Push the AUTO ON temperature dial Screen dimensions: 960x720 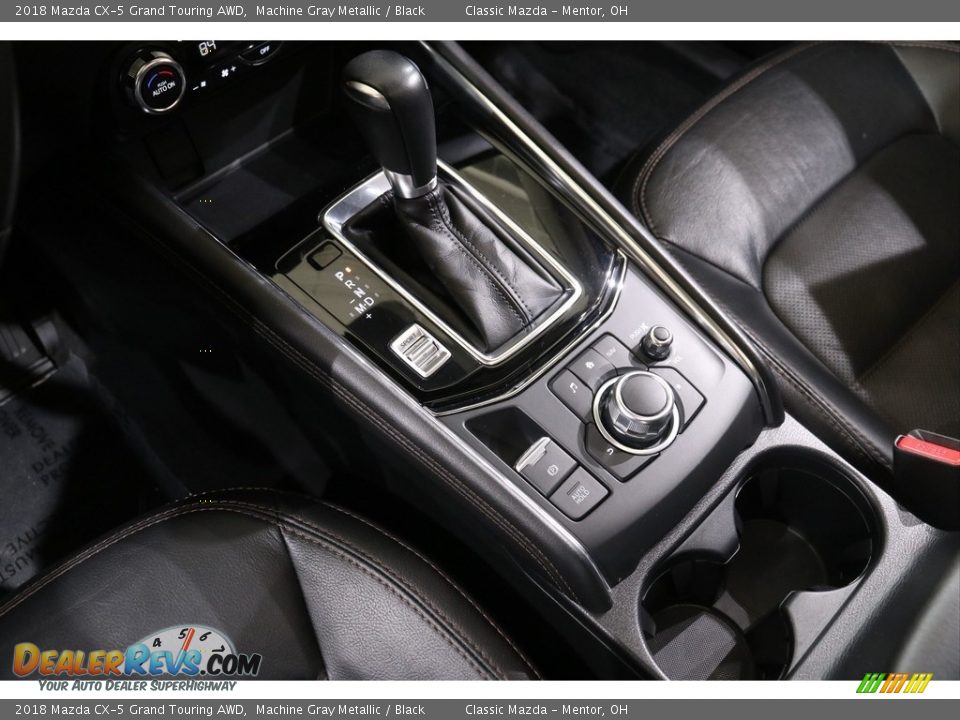coord(160,84)
